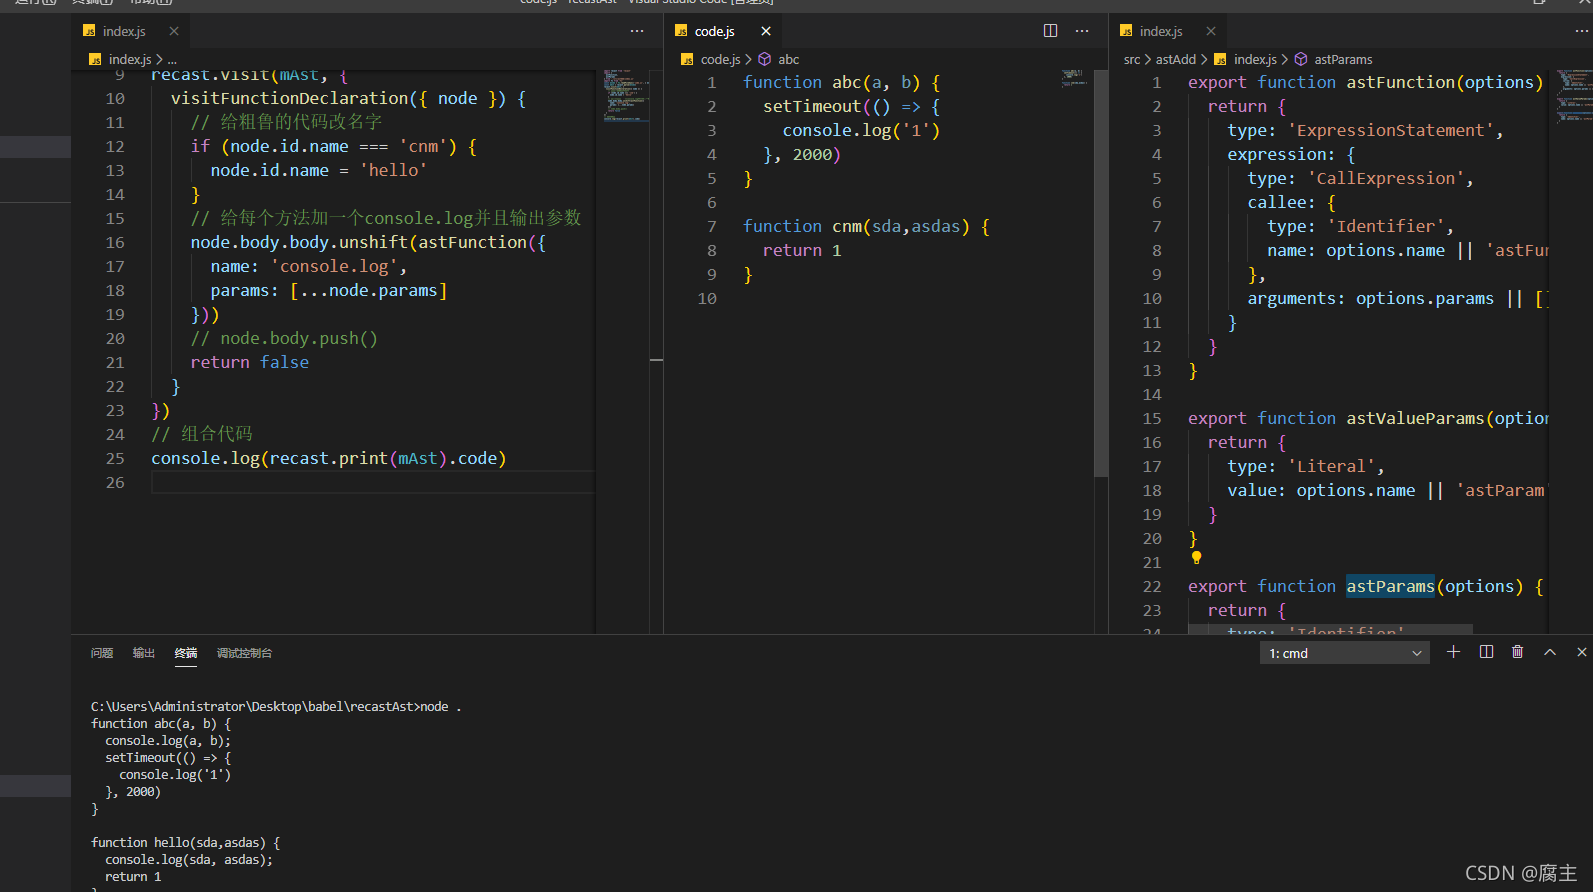
Task: Click the 'setTimeout' call in code.js
Action: click(x=812, y=106)
